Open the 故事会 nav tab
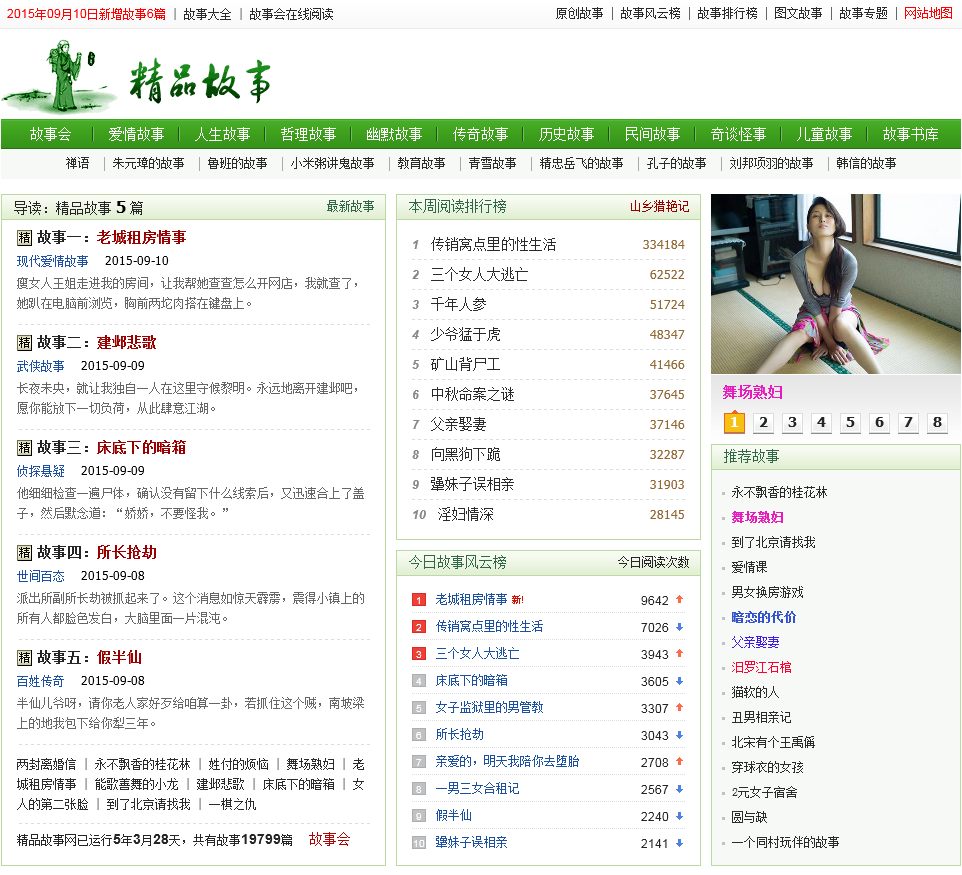 (50, 134)
